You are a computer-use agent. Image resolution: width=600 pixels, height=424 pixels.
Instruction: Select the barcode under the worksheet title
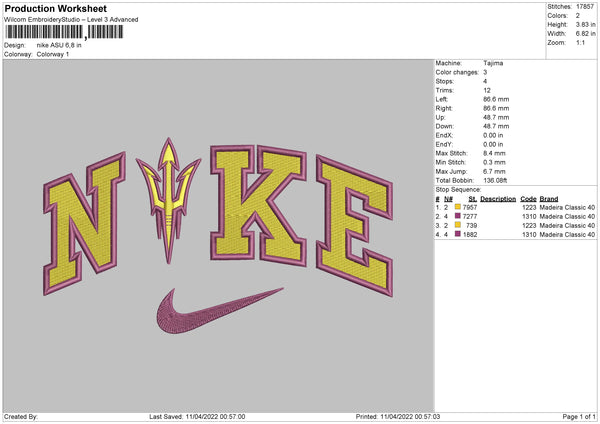coord(64,32)
